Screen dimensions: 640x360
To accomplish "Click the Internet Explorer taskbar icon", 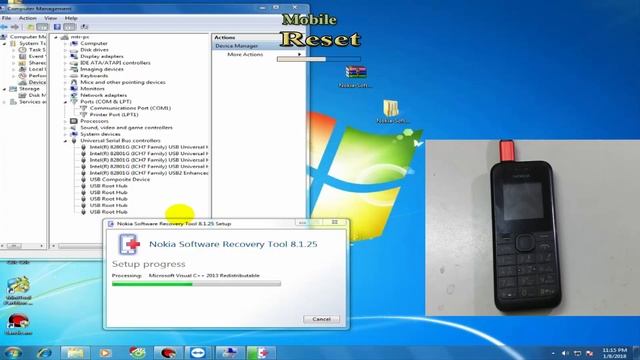I will pos(44,352).
